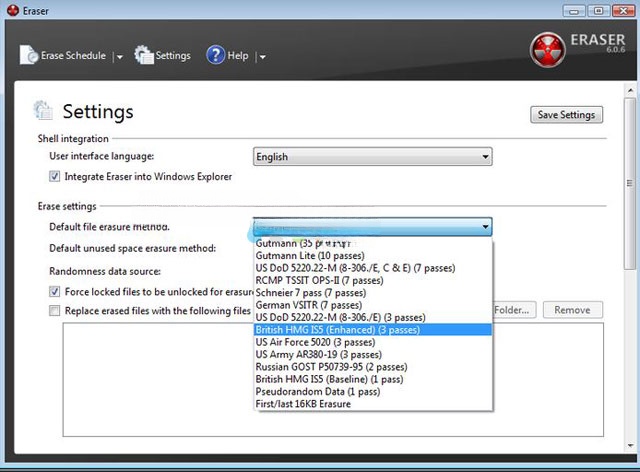Click the Erase Schedule document icon
The height and width of the screenshot is (472, 640).
pyautogui.click(x=29, y=55)
